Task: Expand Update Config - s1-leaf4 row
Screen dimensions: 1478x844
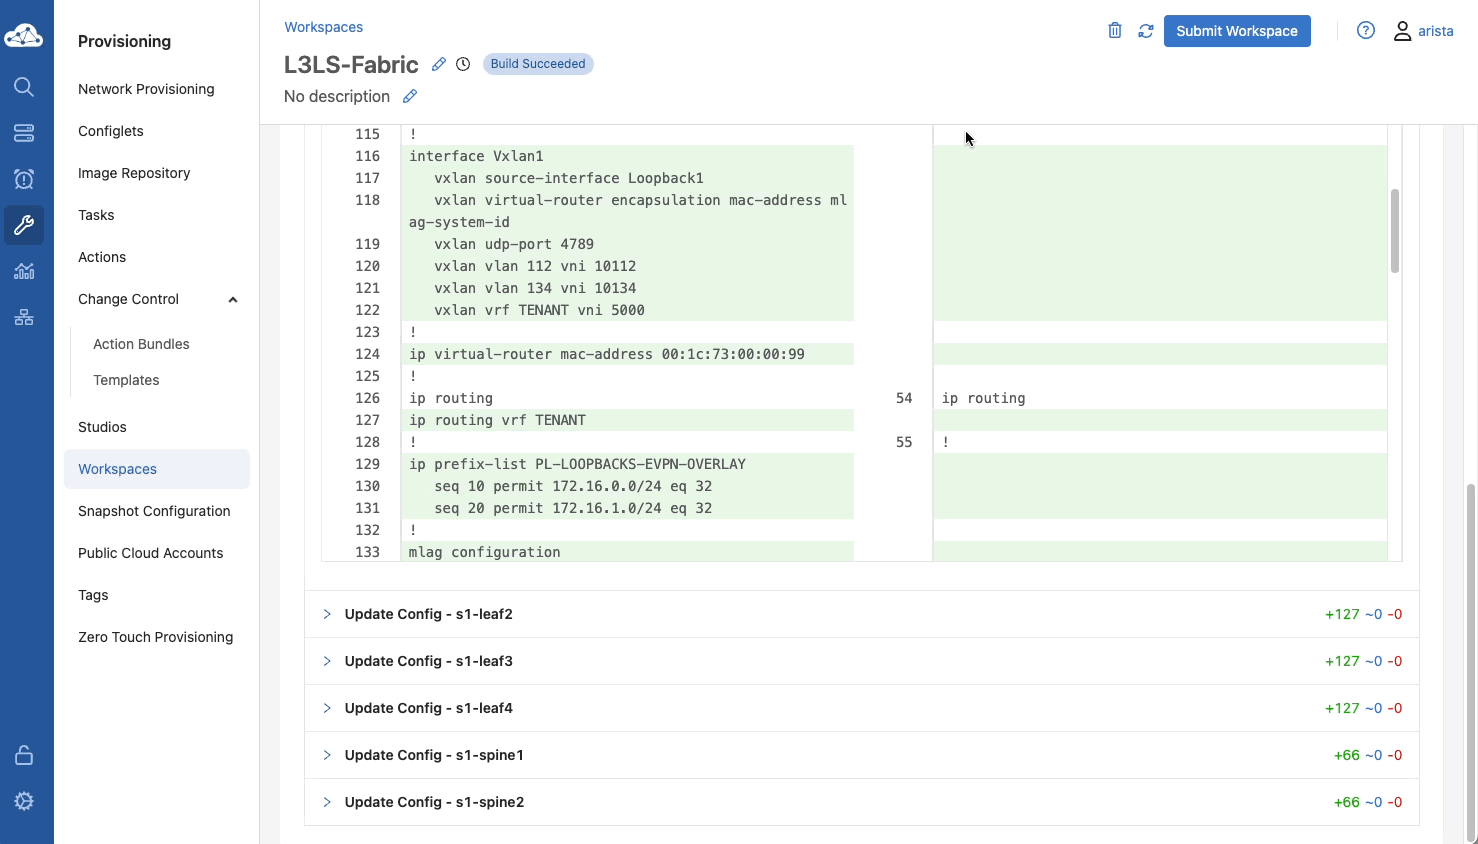Action: pyautogui.click(x=327, y=708)
